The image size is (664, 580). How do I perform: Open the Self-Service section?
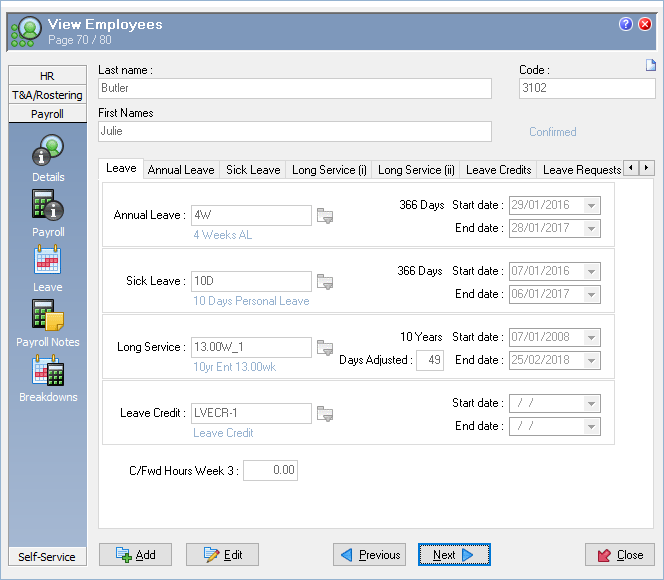point(47,557)
